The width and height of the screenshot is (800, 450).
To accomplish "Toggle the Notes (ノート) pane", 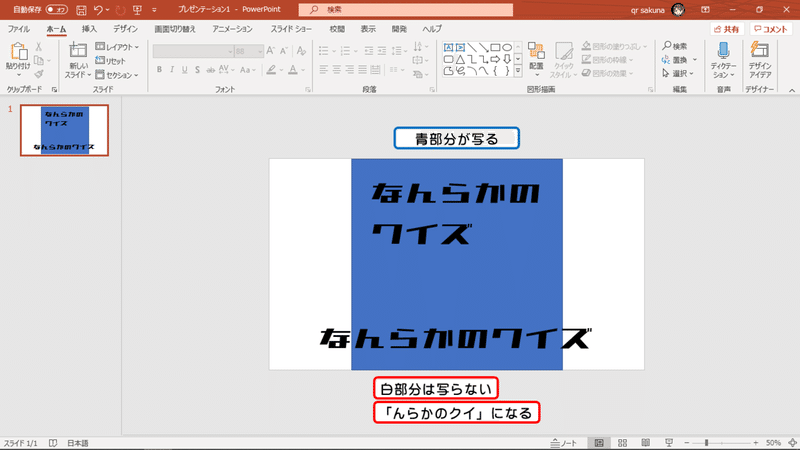I will point(564,443).
